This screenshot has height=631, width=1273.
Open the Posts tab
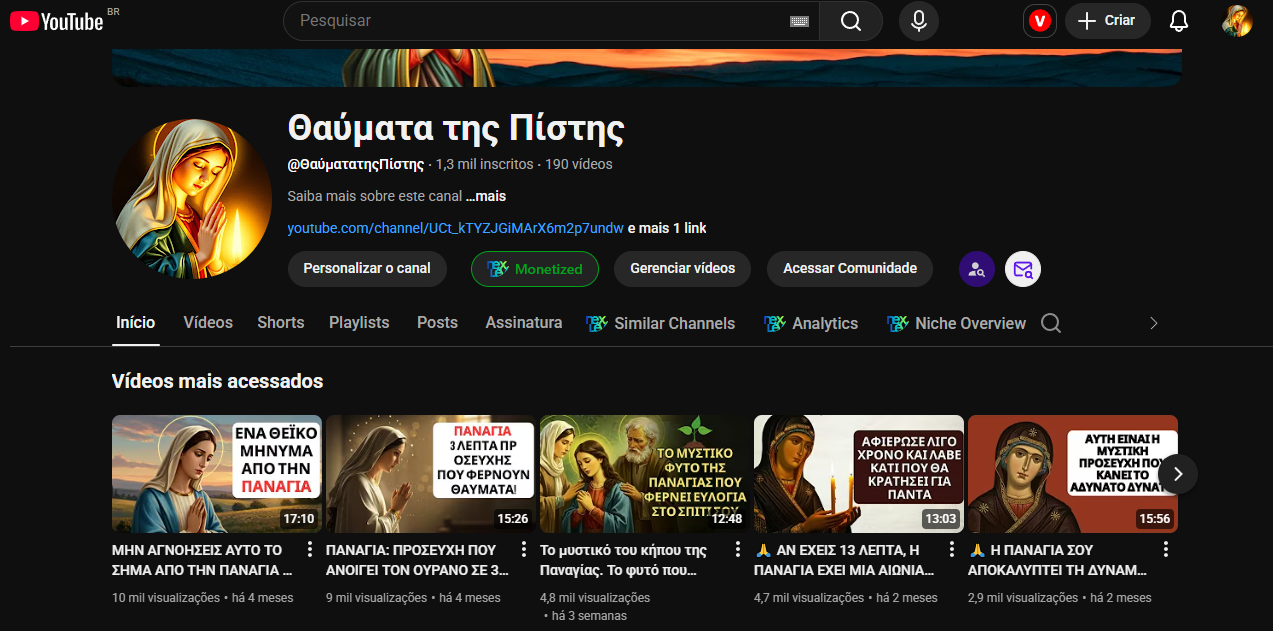437,323
